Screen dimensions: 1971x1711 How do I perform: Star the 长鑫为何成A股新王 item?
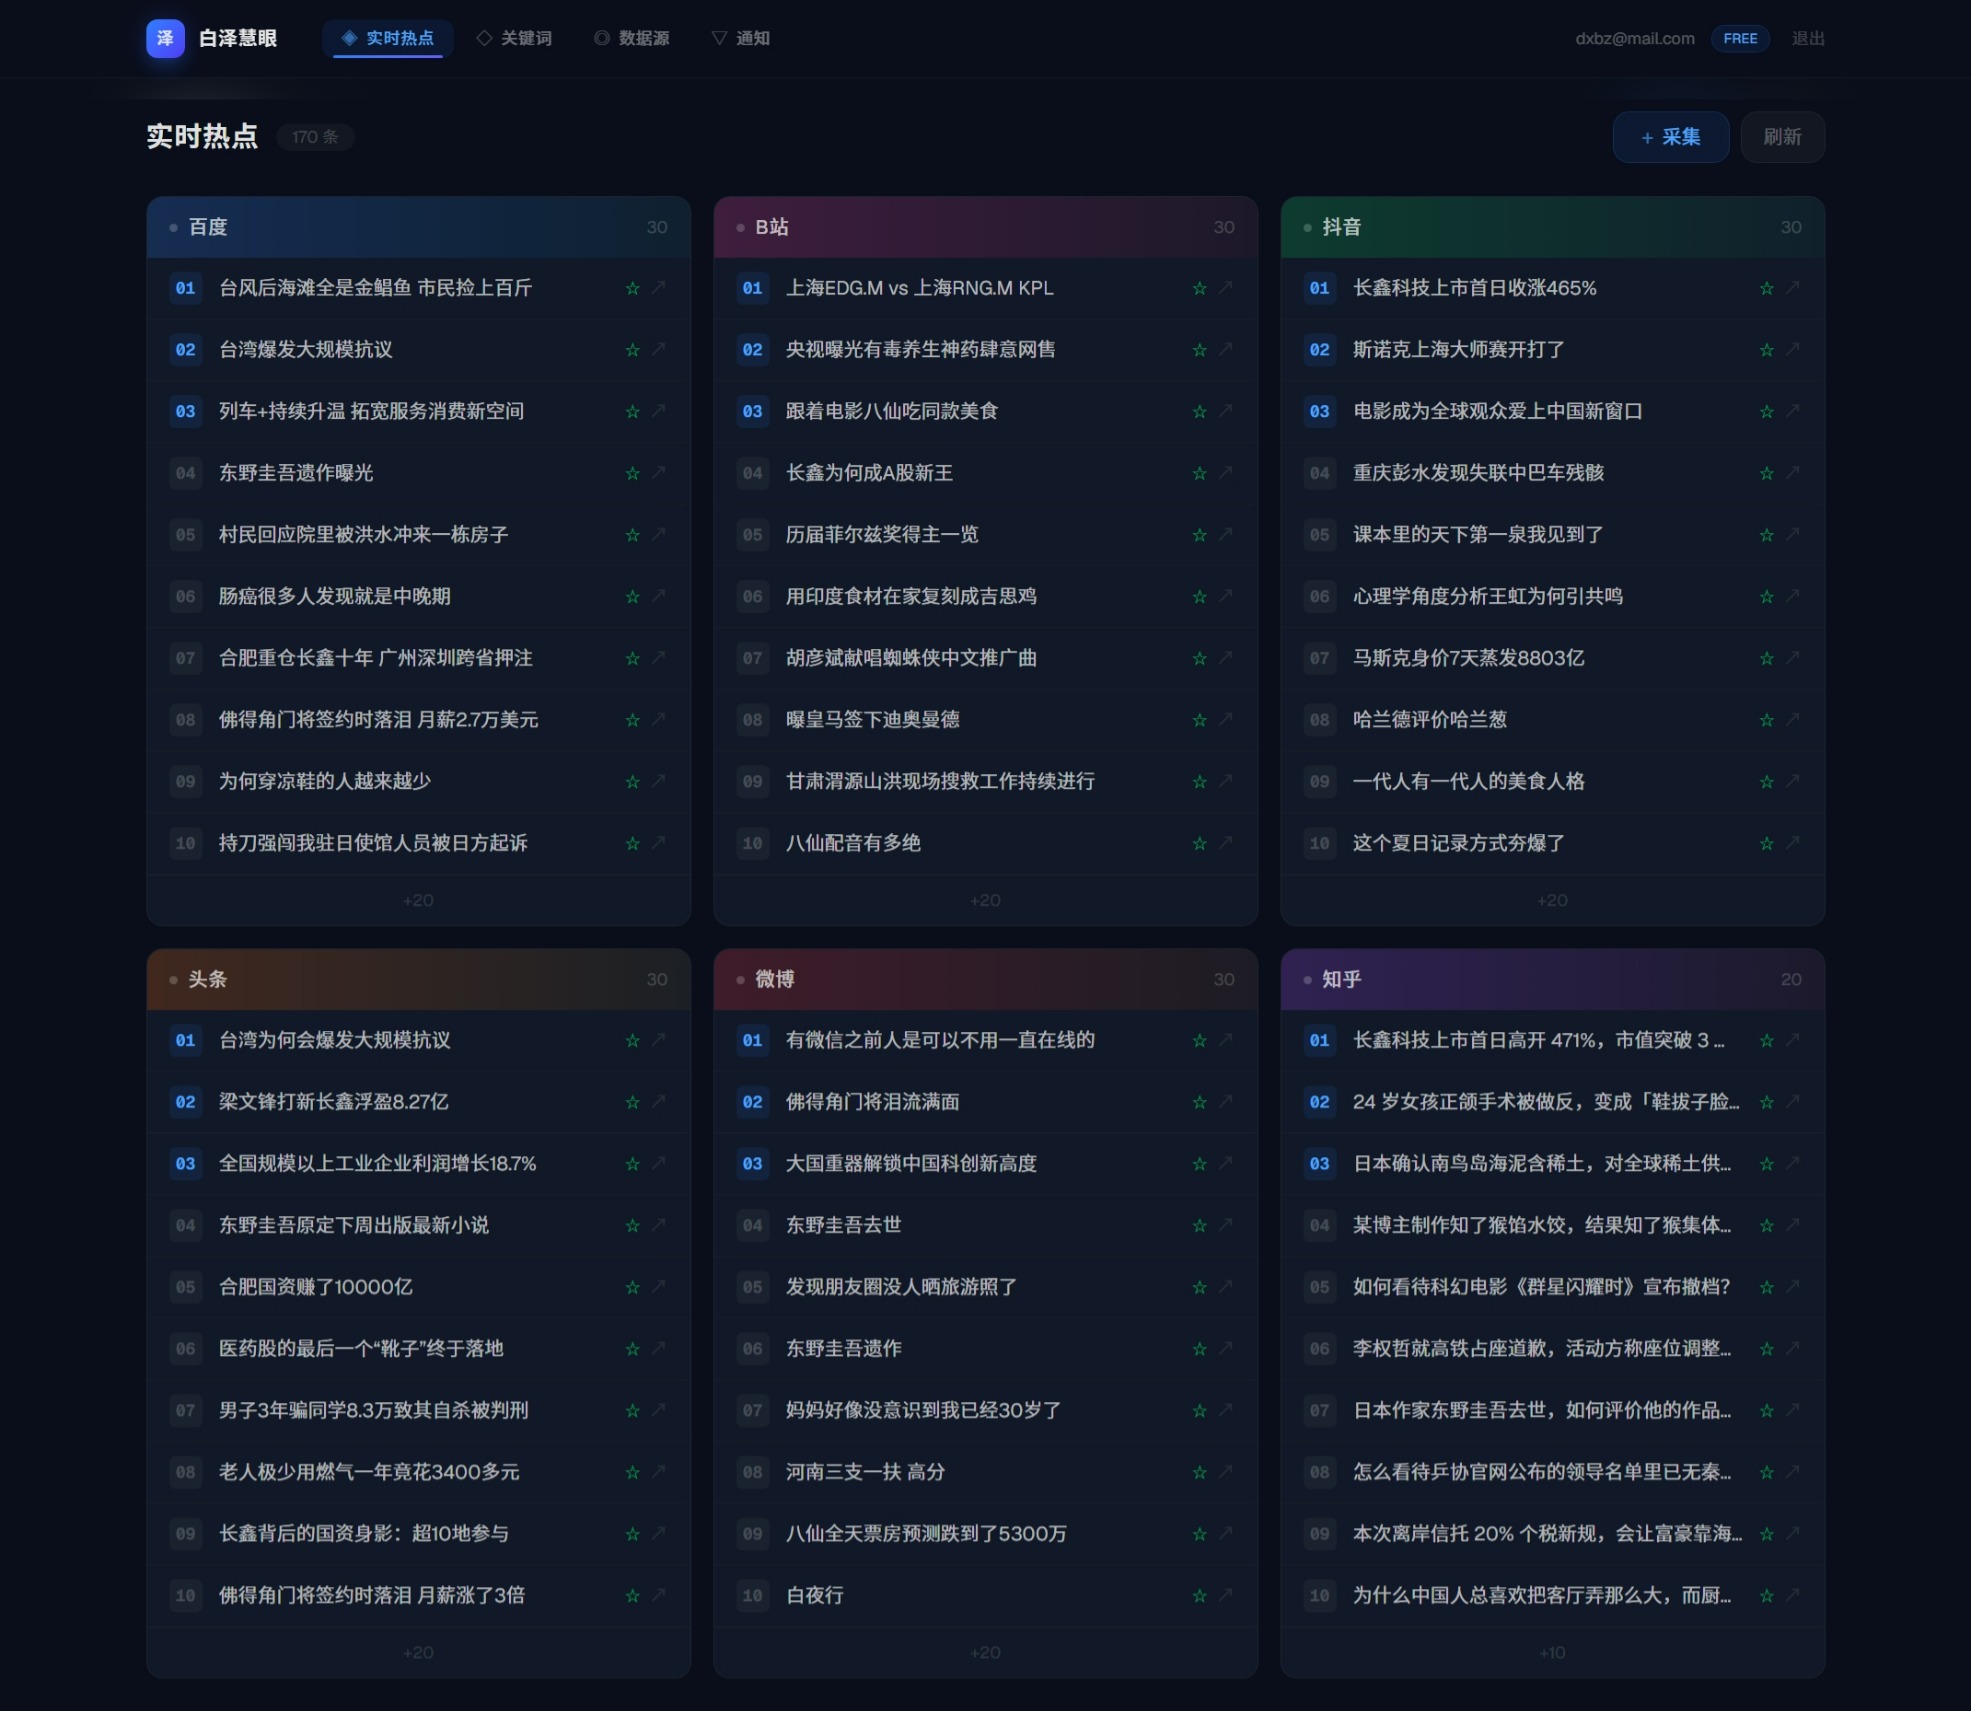(x=1199, y=473)
